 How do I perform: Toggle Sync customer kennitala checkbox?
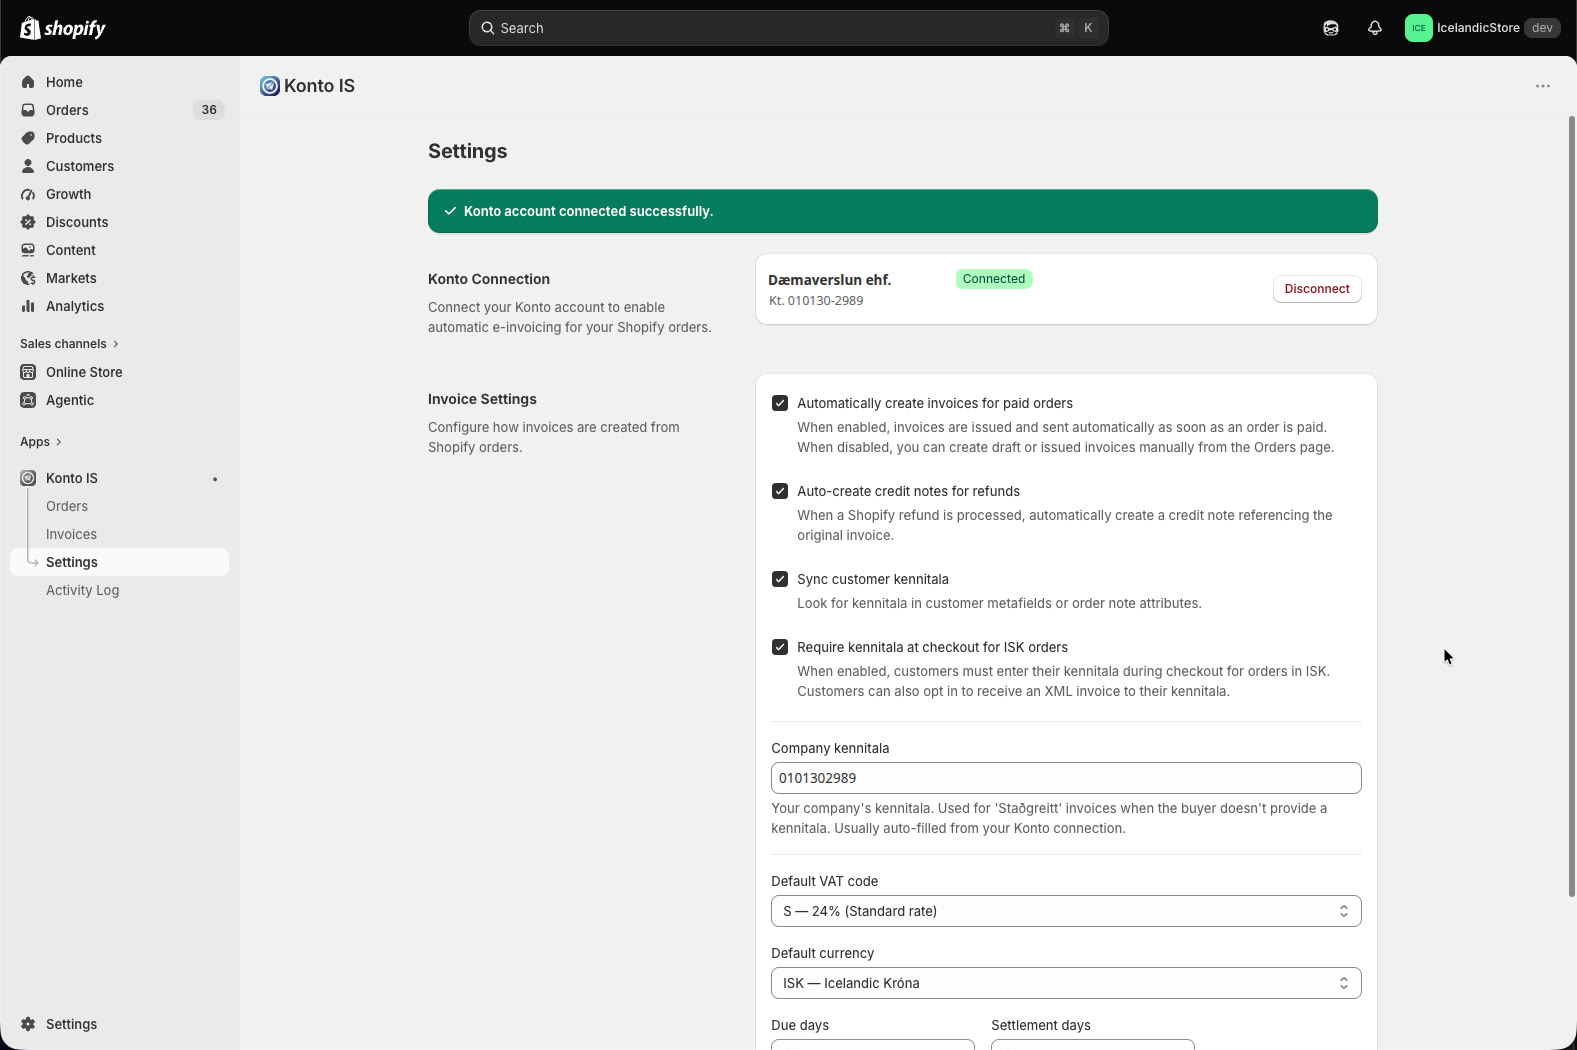pos(780,579)
